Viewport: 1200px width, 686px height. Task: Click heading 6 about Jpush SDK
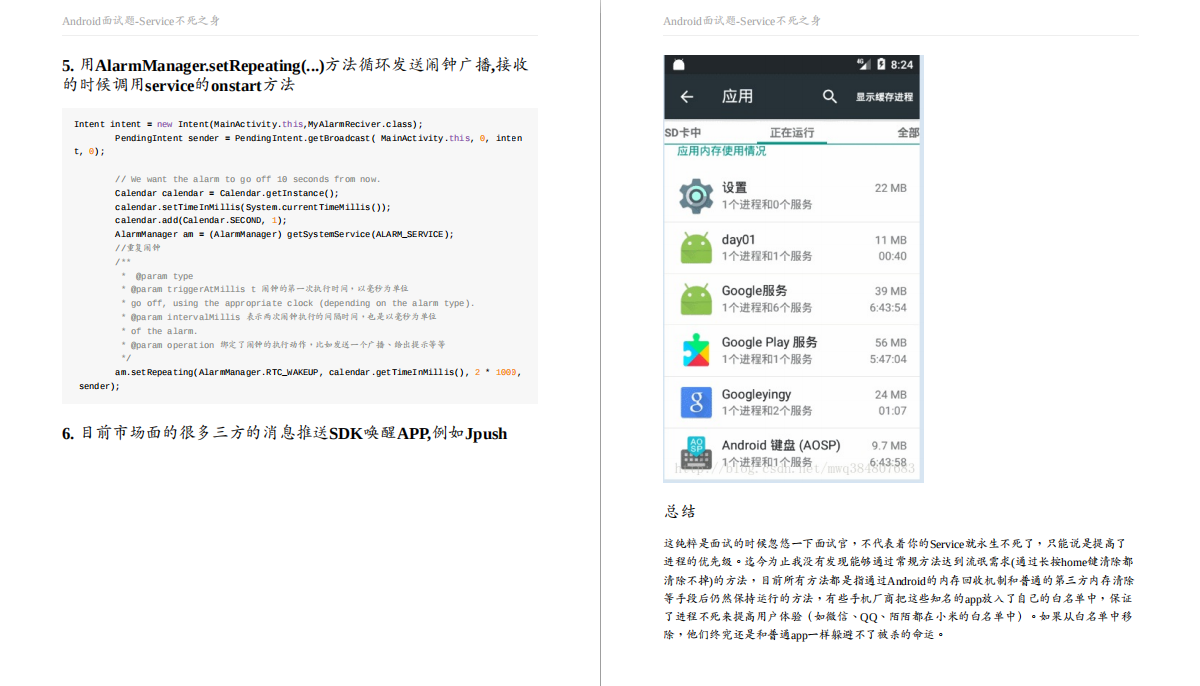[x=285, y=433]
